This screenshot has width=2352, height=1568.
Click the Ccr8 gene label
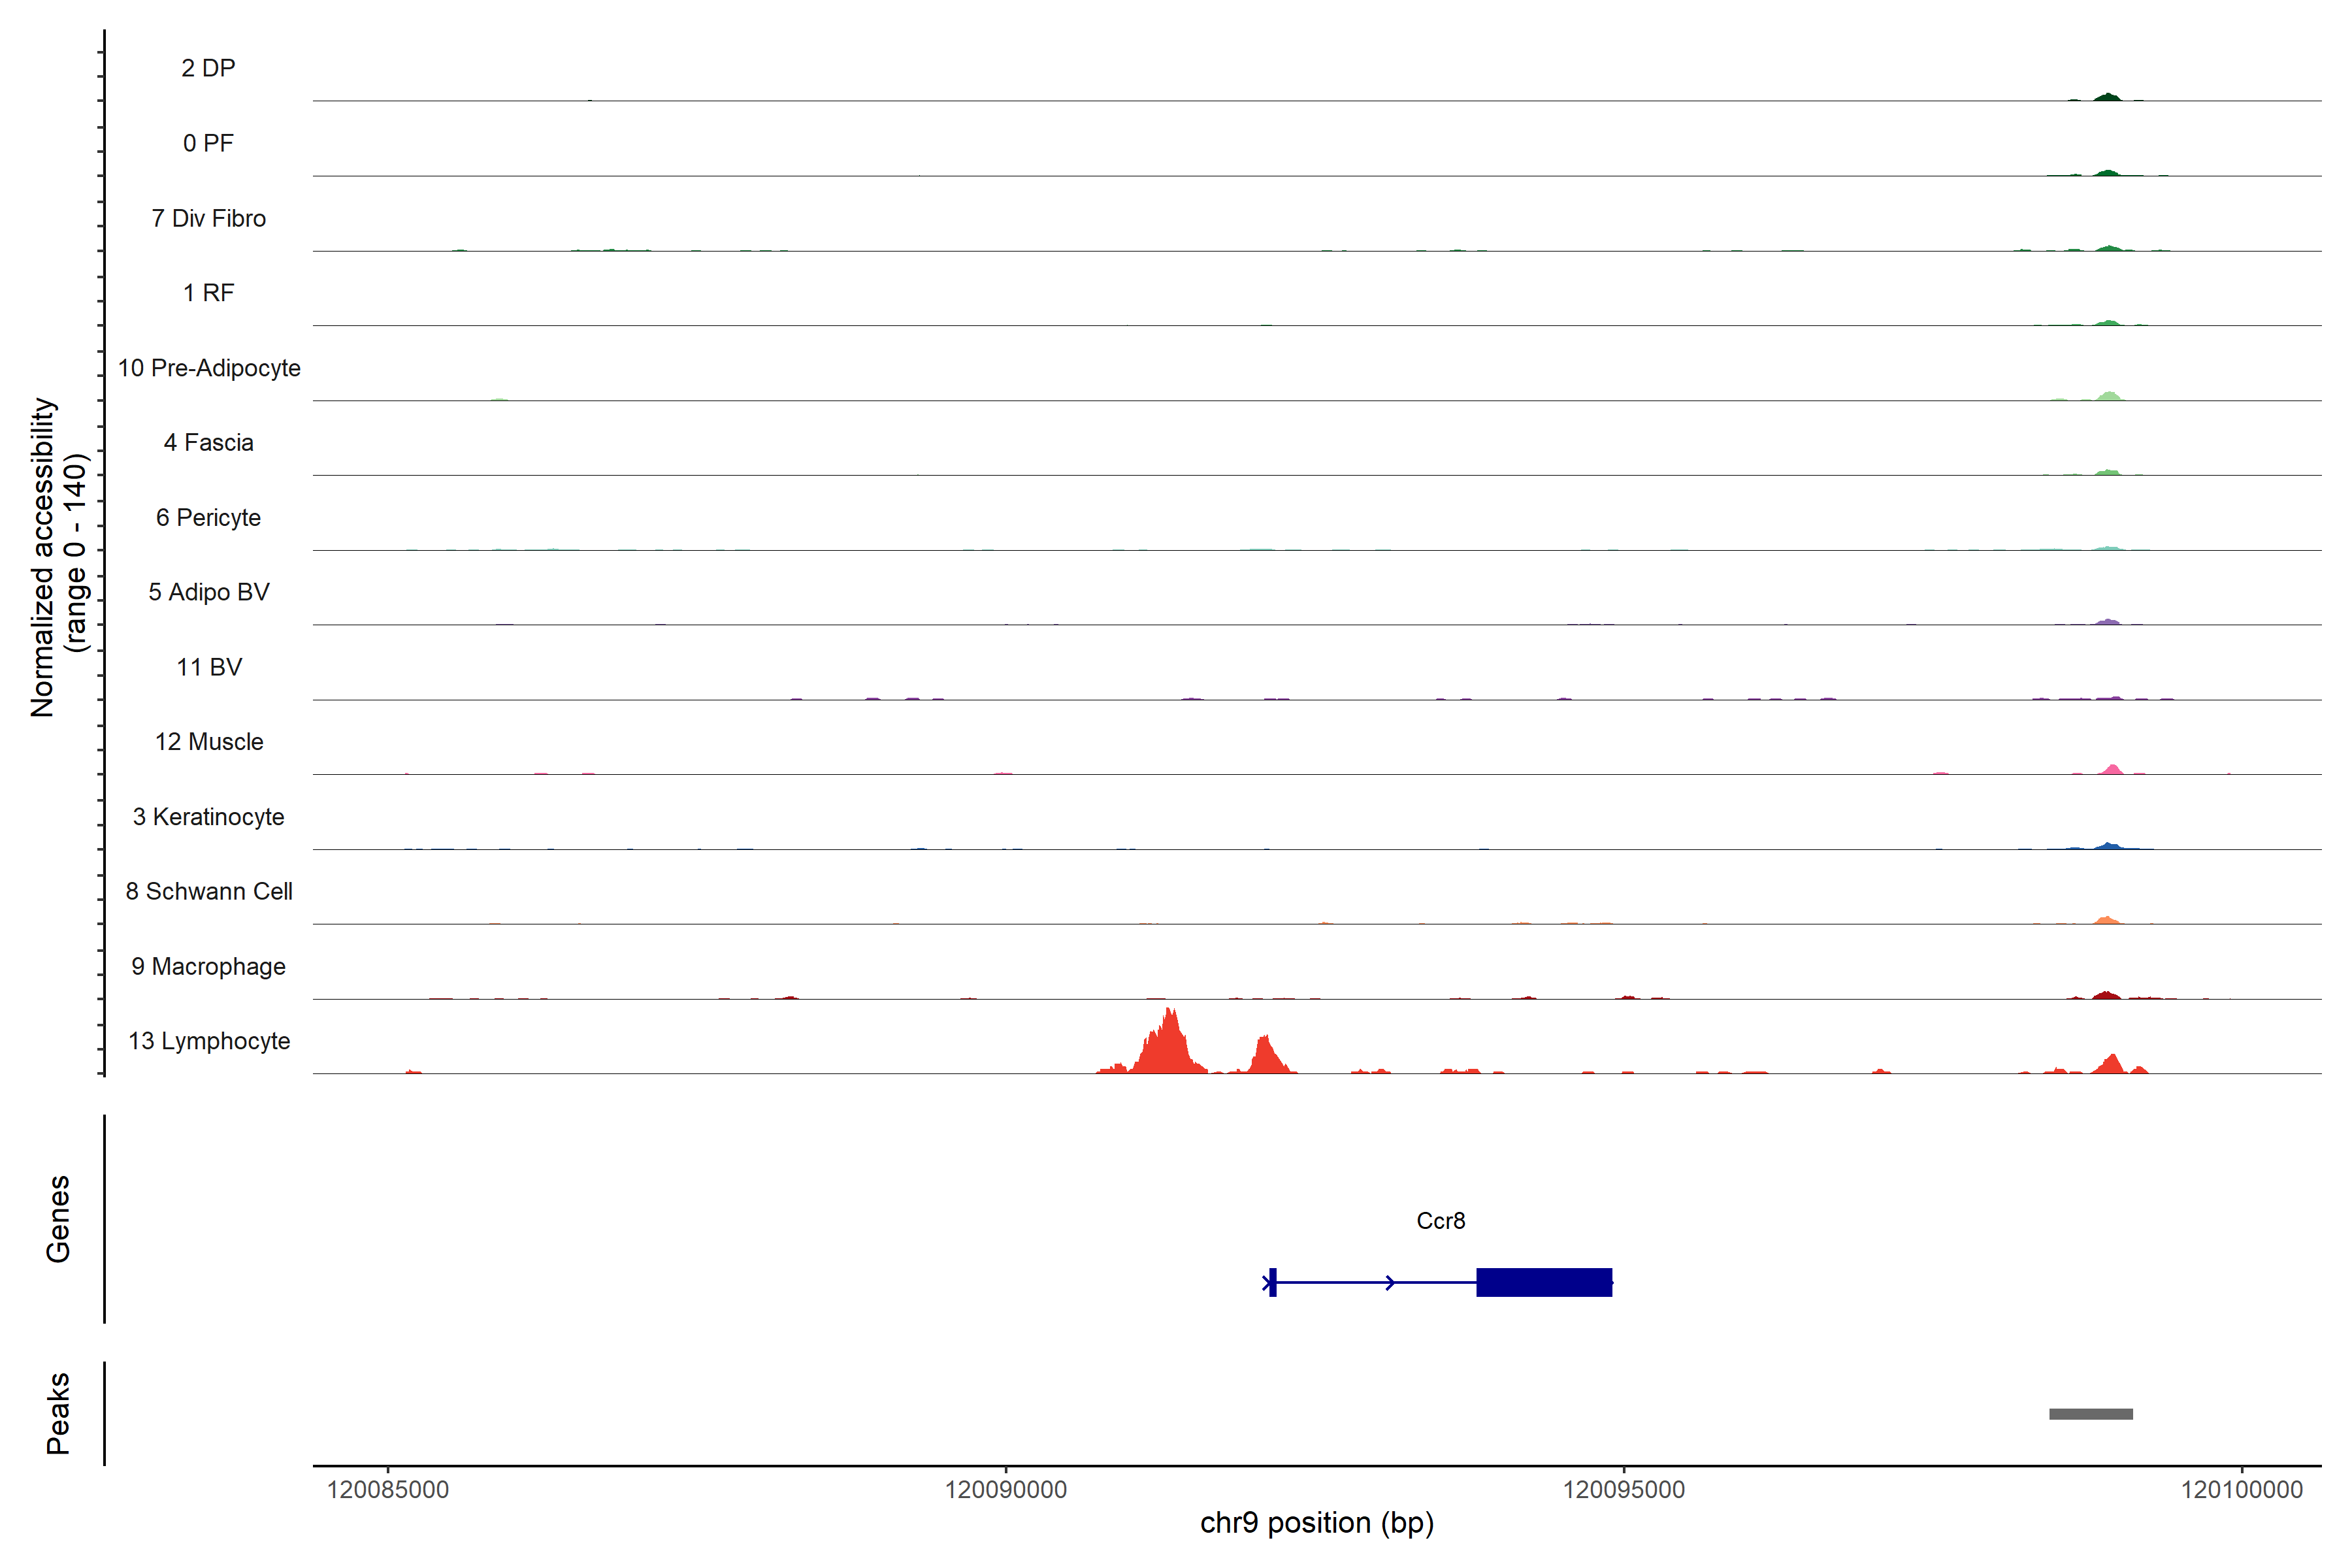click(x=1440, y=1221)
